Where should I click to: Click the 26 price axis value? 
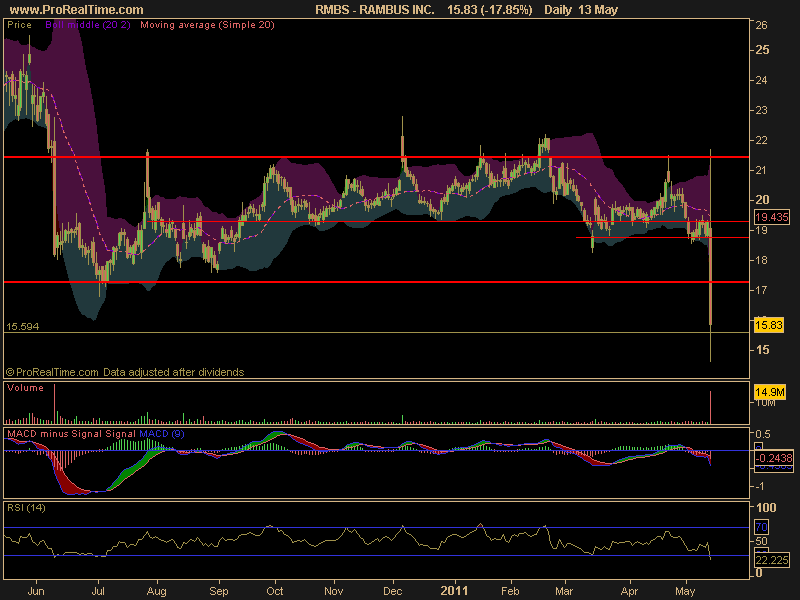761,25
